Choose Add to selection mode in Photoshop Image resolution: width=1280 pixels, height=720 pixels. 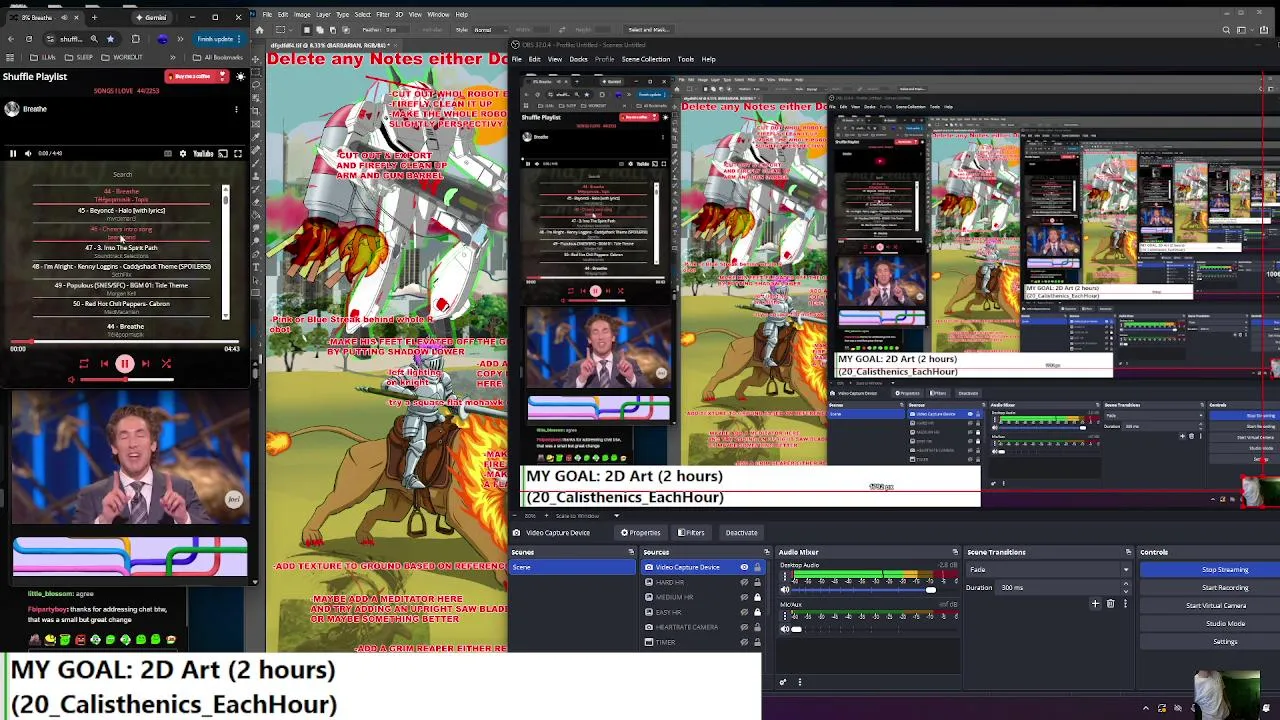point(320,30)
